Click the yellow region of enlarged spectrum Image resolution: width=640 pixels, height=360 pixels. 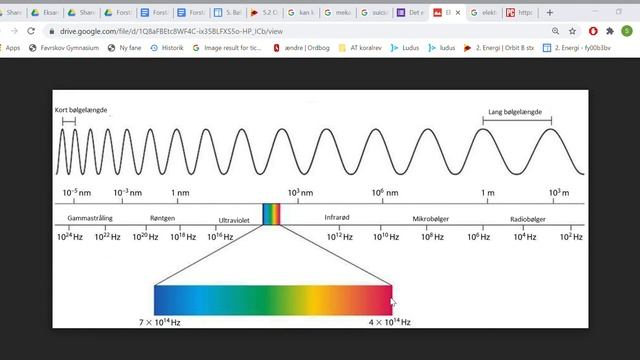point(314,300)
